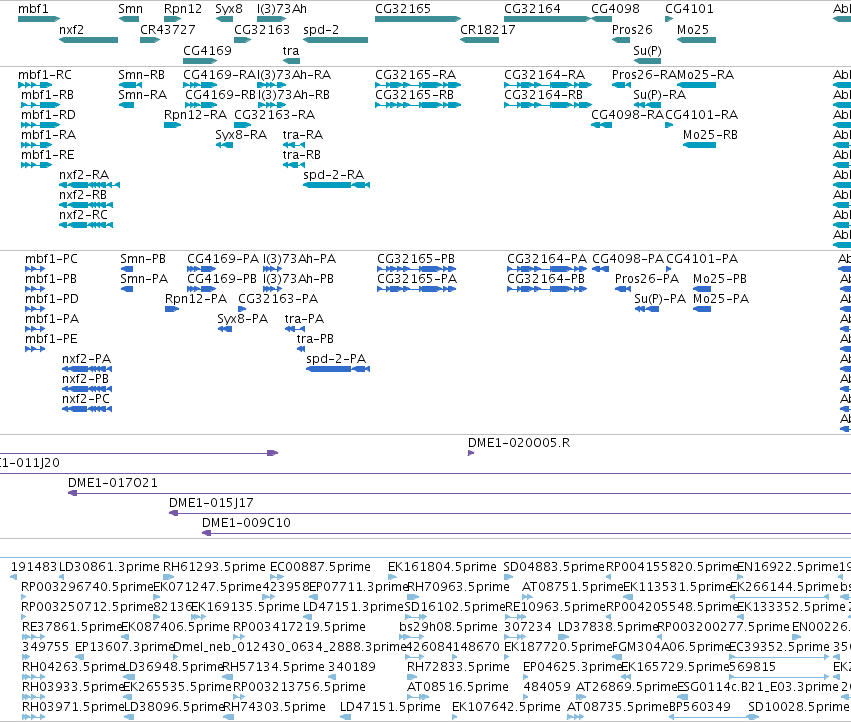
Task: Click the CG4101 gene label
Action: click(x=689, y=9)
